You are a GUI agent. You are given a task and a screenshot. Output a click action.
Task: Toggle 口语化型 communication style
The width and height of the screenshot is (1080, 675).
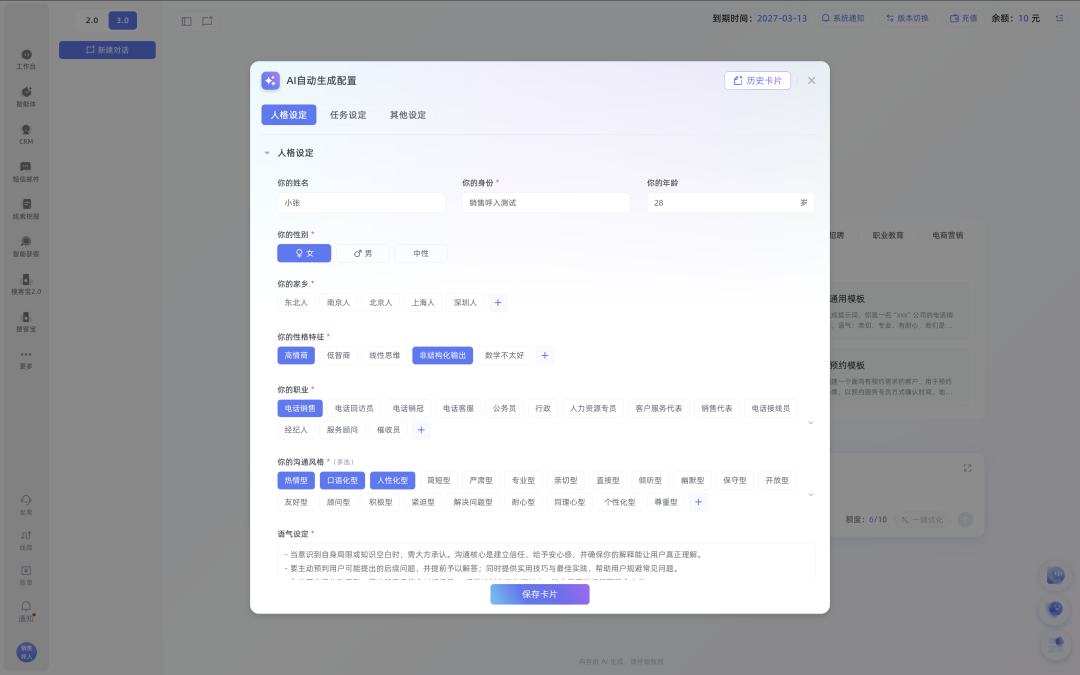(342, 480)
